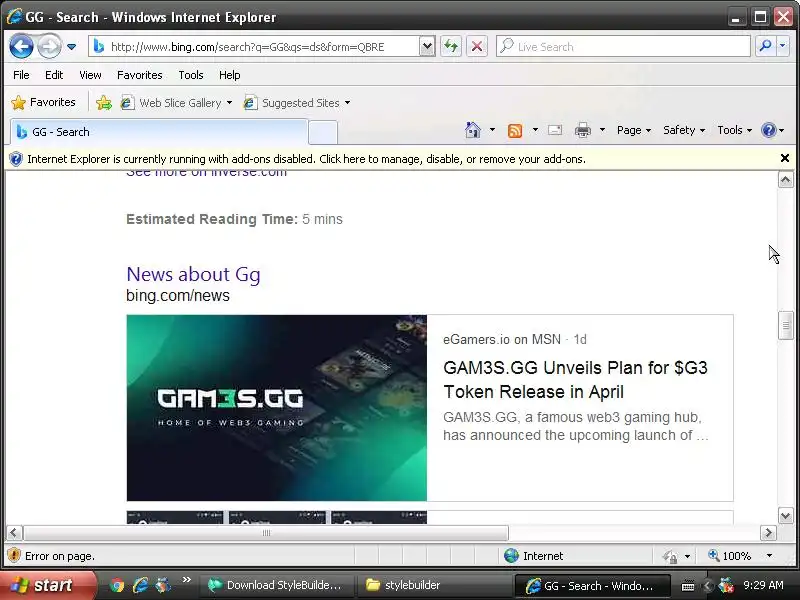This screenshot has width=800, height=600.
Task: Click the on-screen keyboard tray icon
Action: (x=688, y=586)
